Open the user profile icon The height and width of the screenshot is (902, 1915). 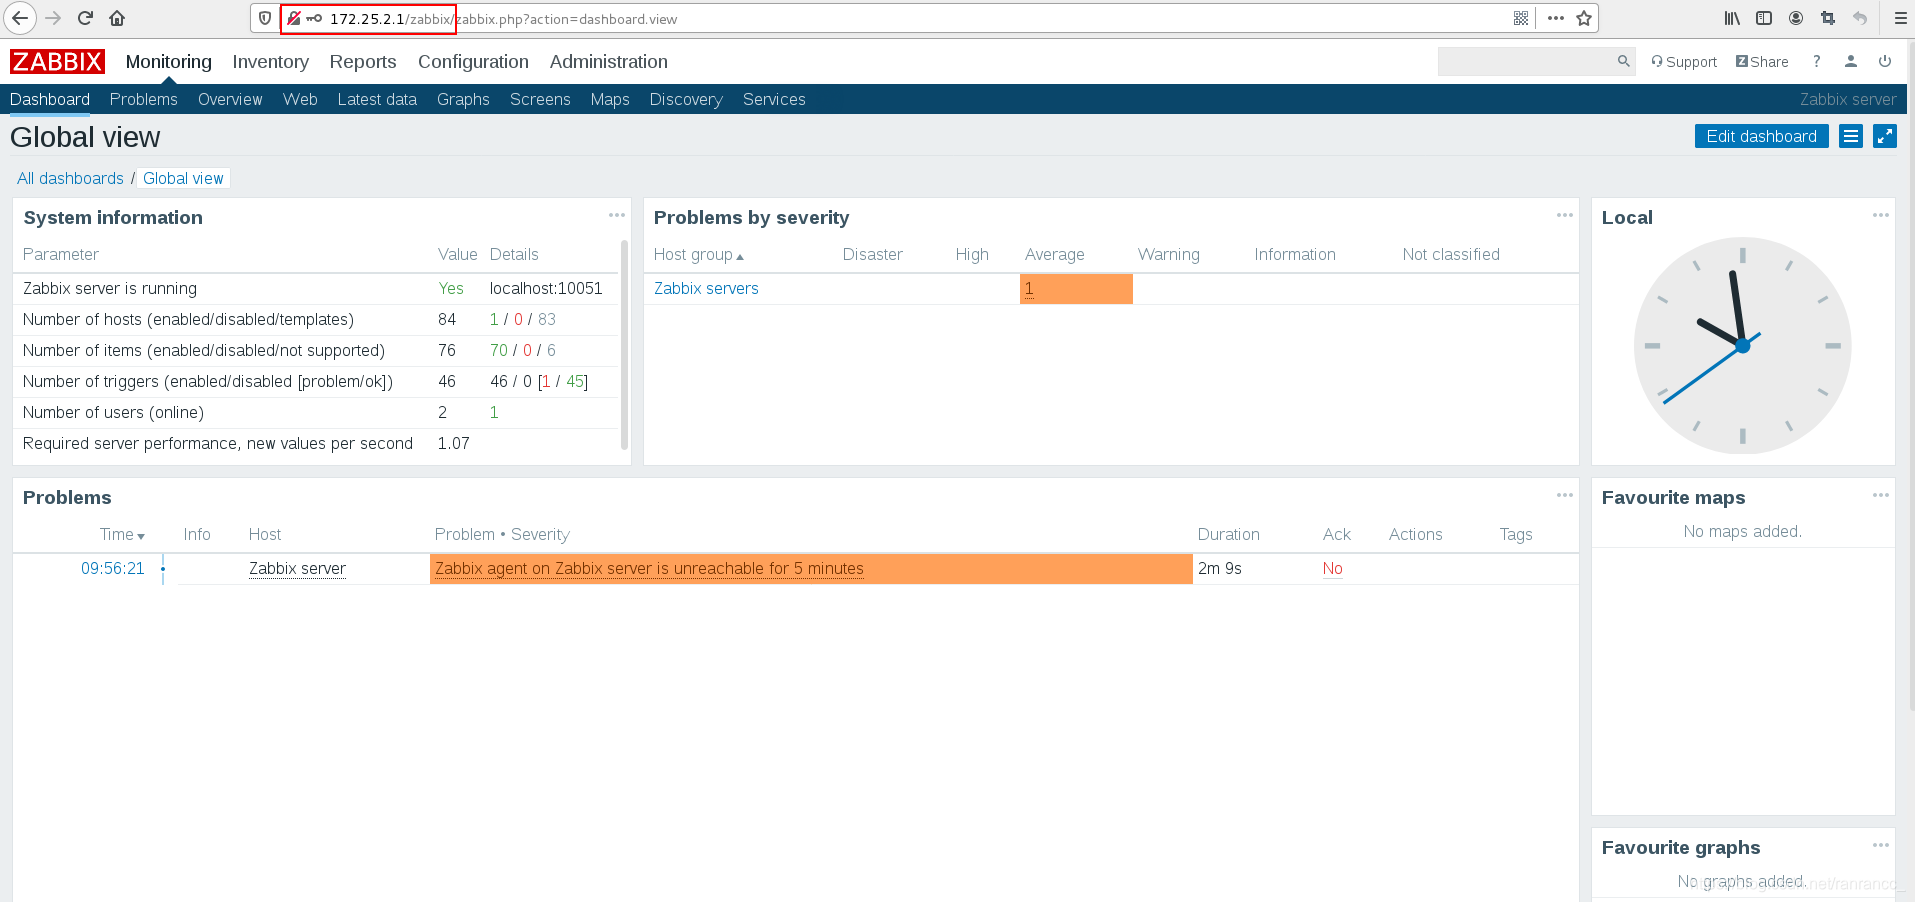[1851, 61]
